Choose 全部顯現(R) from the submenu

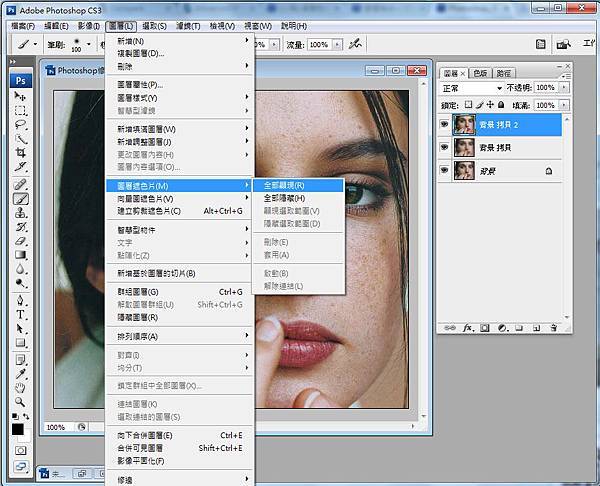pyautogui.click(x=298, y=186)
